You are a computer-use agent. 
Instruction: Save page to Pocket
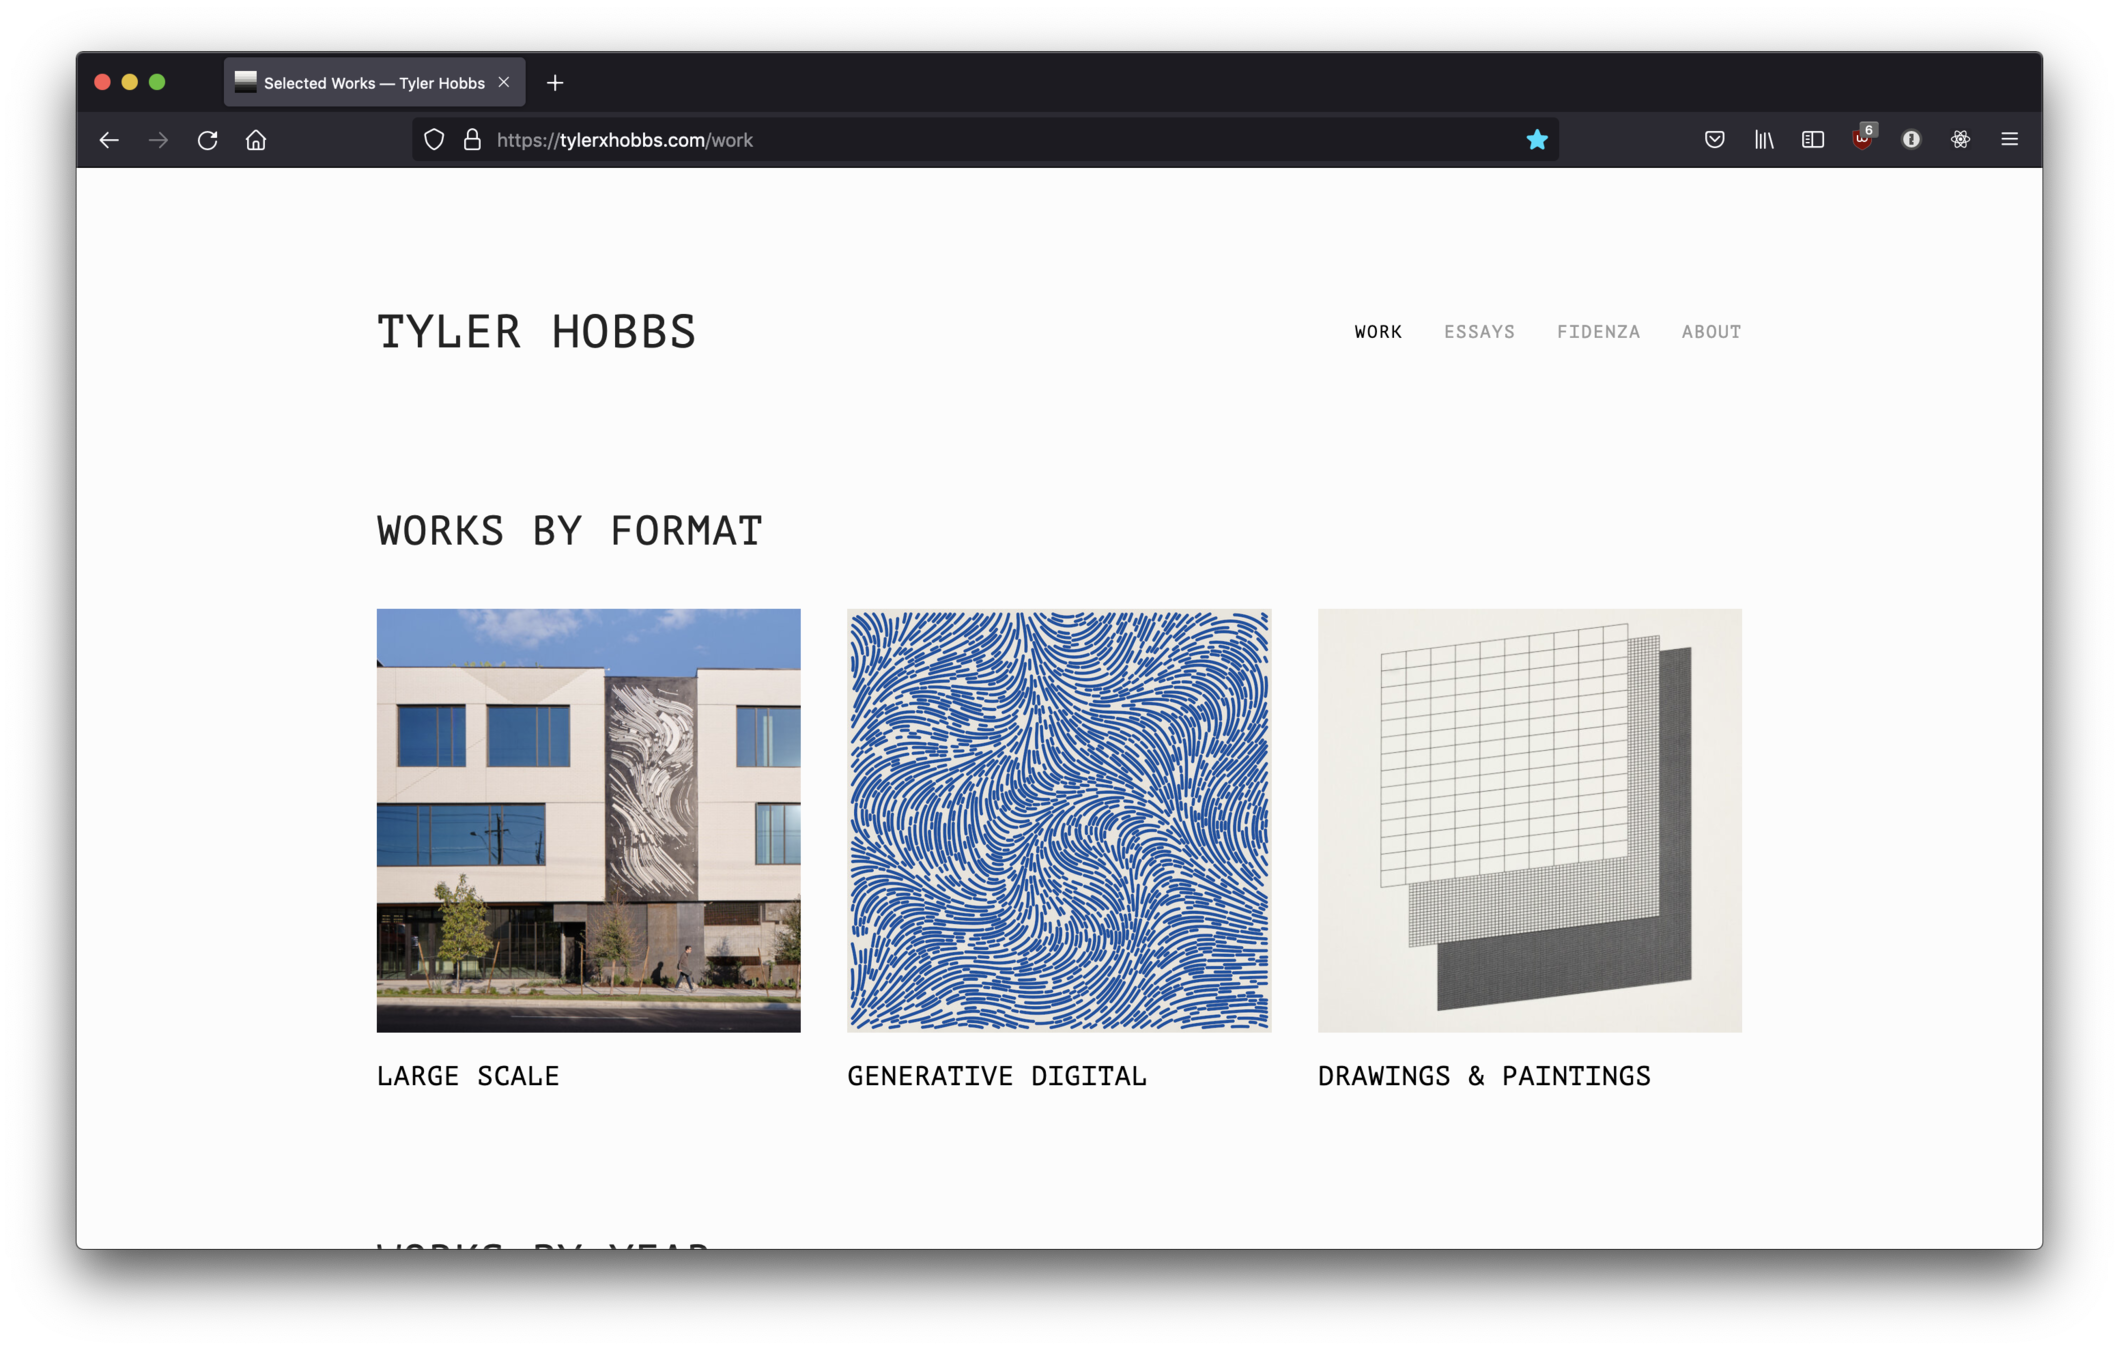(x=1714, y=140)
